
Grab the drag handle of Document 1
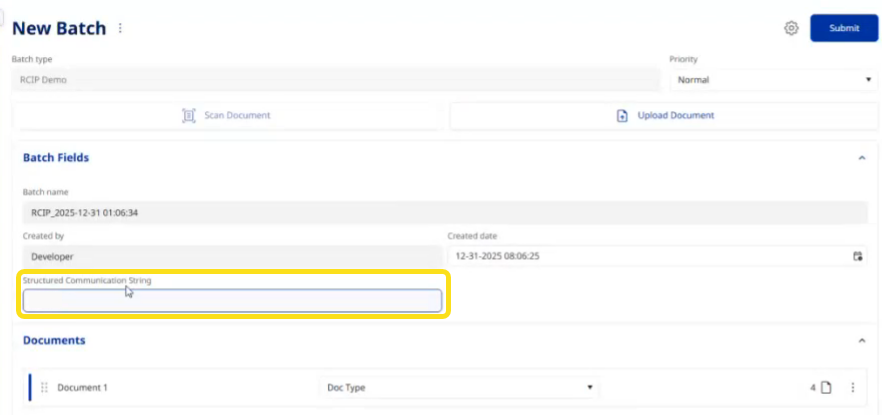click(x=44, y=387)
